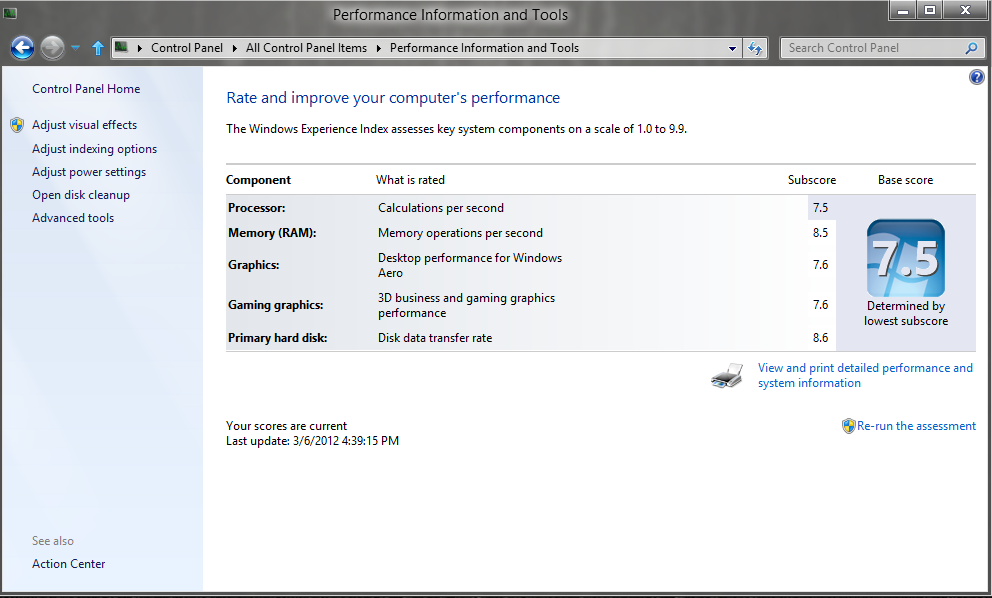The height and width of the screenshot is (598, 992).
Task: Open the address bar history dropdown
Action: pyautogui.click(x=732, y=48)
